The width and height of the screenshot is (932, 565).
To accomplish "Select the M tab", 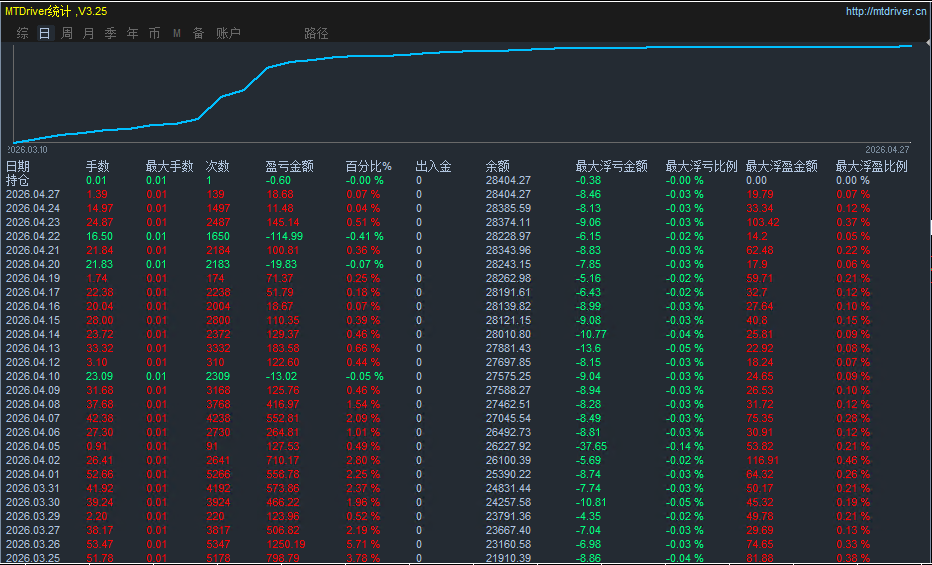I will tap(177, 33).
